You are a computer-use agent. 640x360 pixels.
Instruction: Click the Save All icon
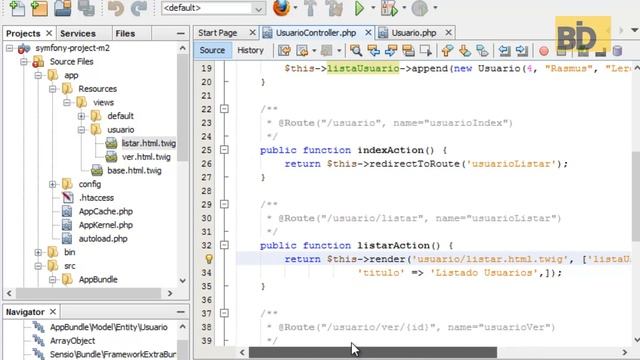86,8
